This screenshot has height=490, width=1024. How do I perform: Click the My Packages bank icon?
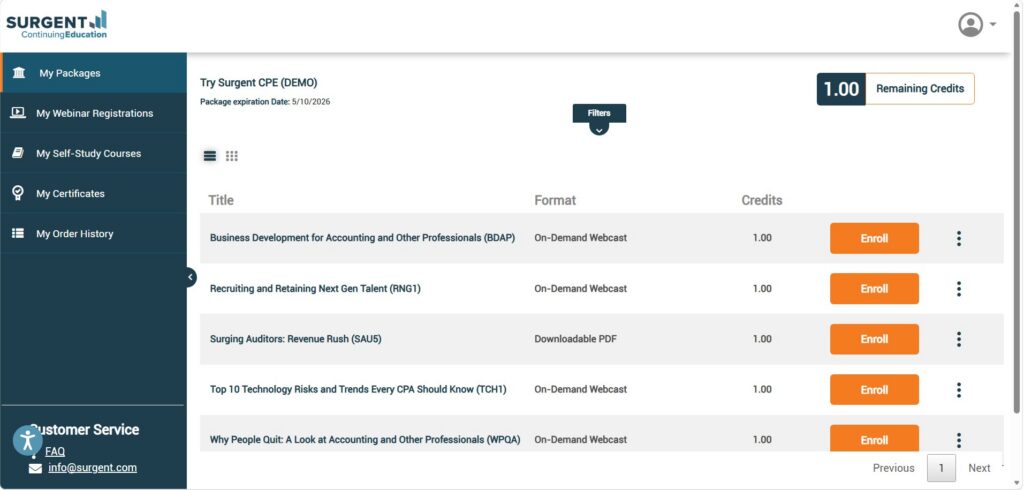coord(19,73)
